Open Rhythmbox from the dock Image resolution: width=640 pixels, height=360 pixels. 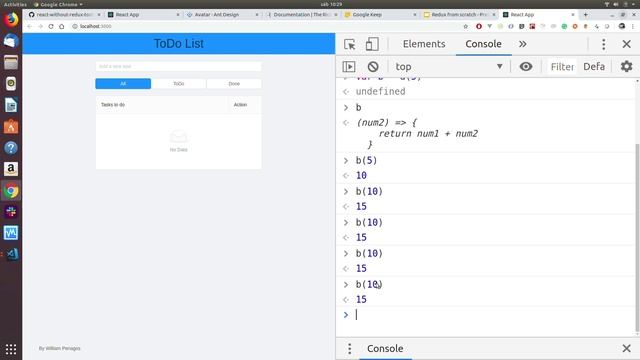pyautogui.click(x=11, y=84)
